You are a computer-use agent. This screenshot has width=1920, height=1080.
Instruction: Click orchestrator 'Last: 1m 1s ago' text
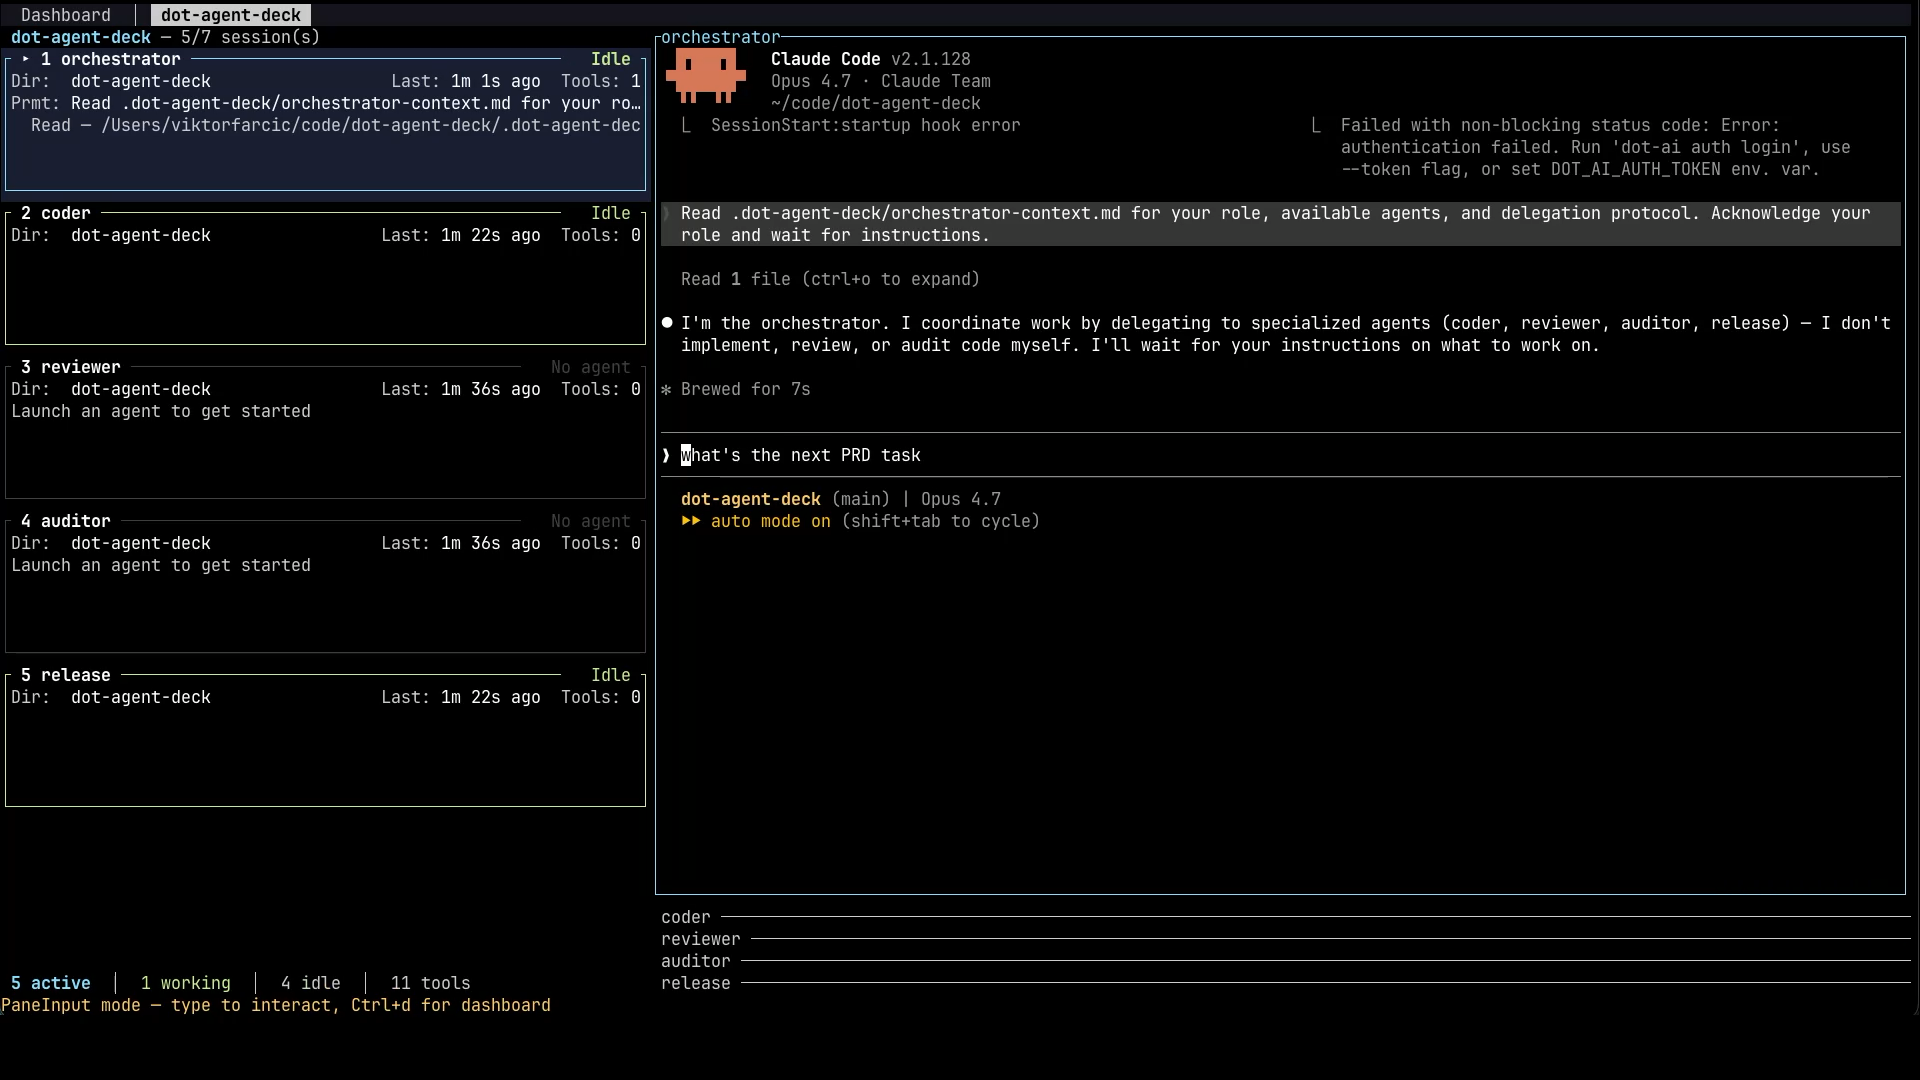(x=466, y=81)
